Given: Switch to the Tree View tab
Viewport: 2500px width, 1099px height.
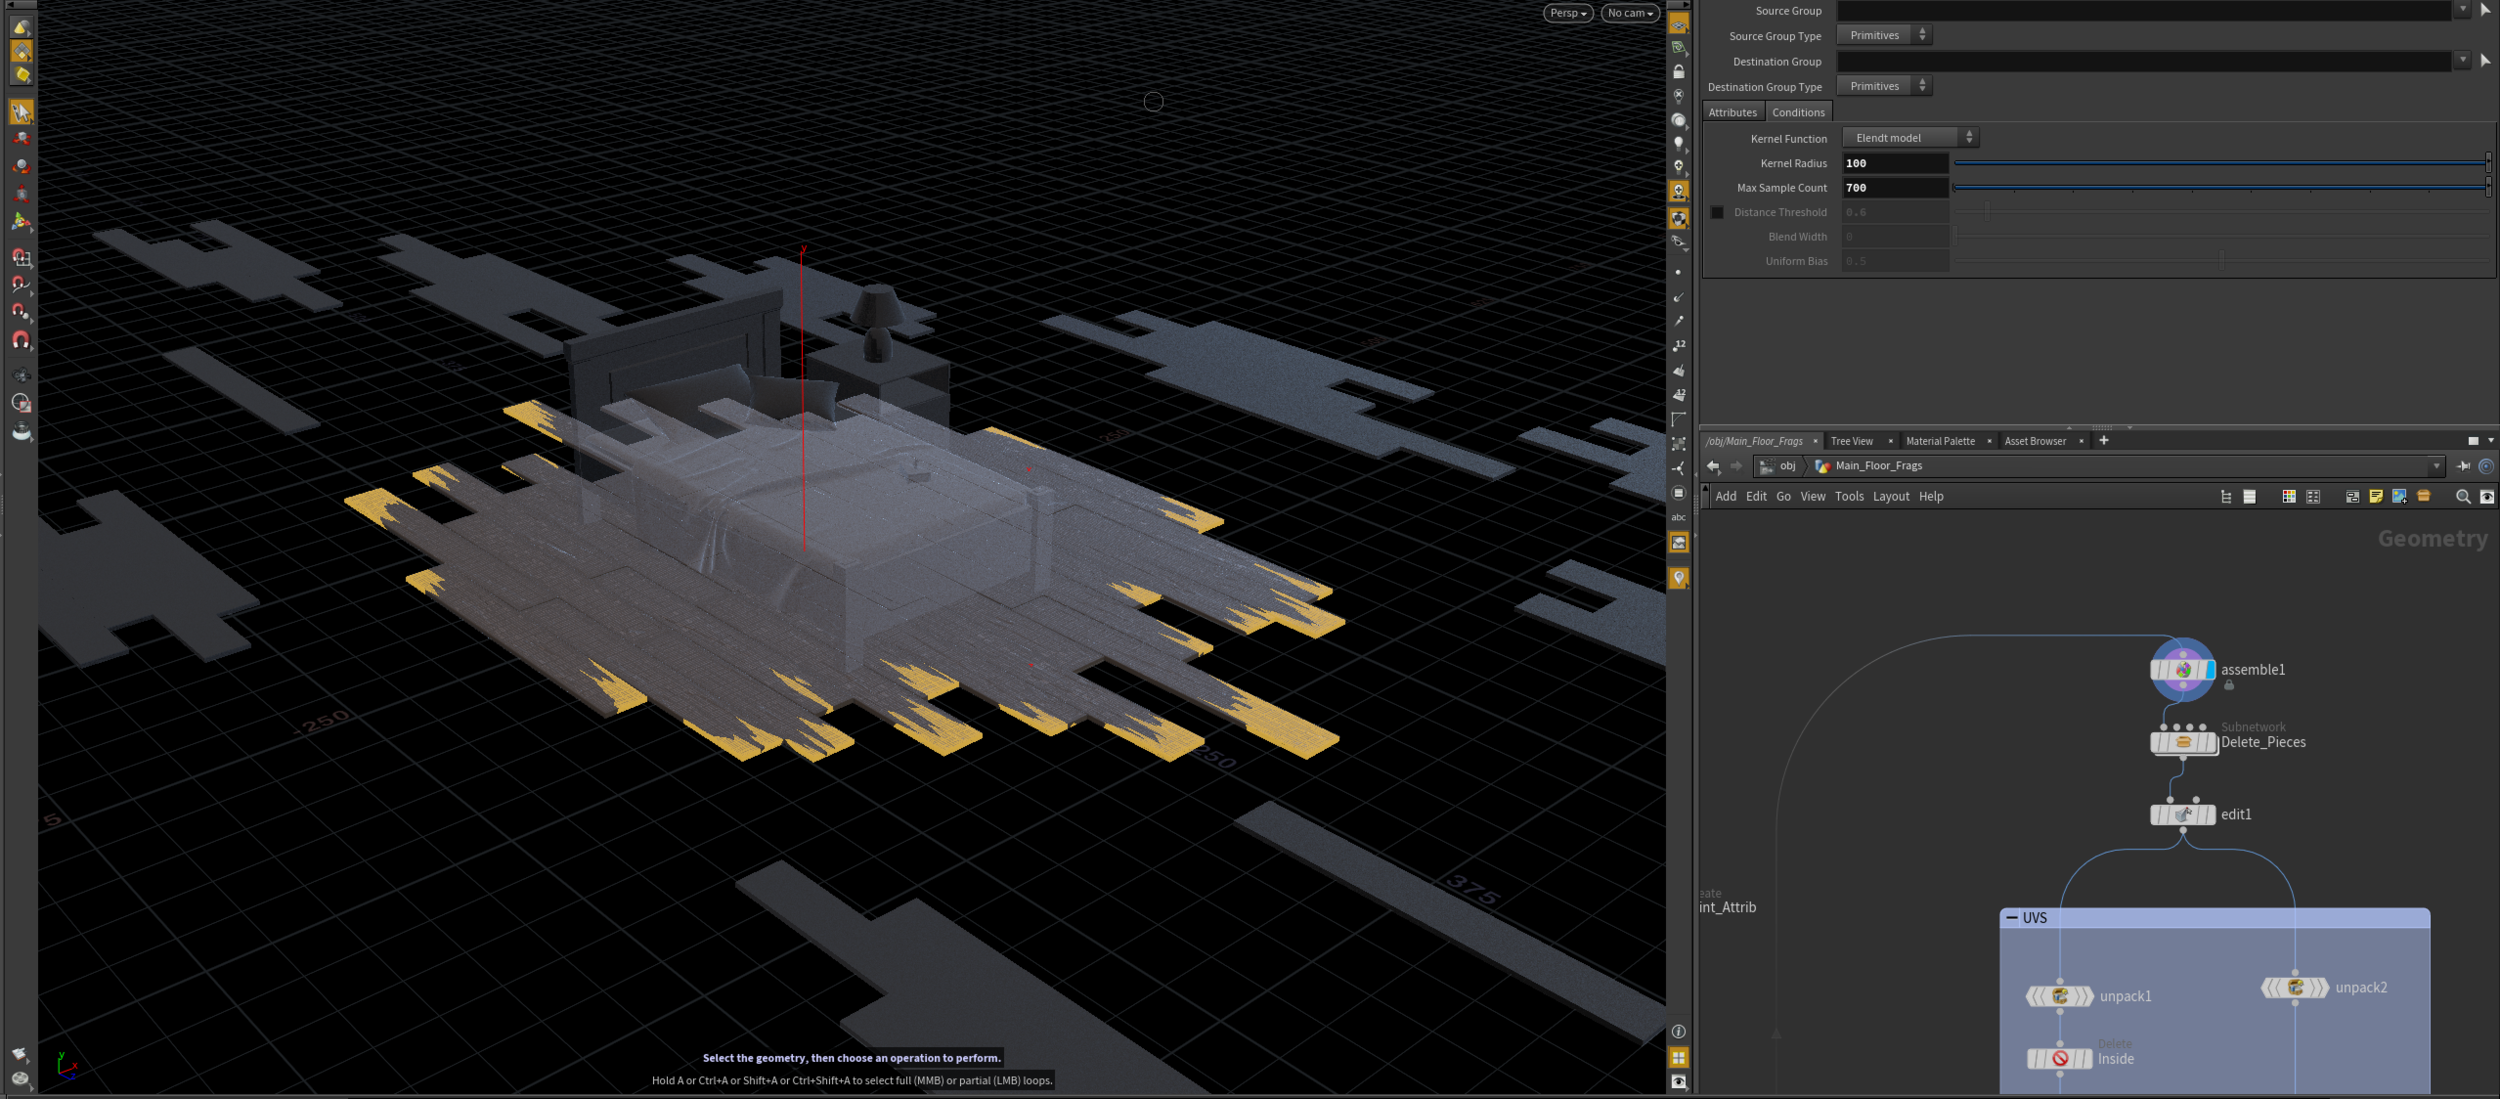Looking at the screenshot, I should tap(1852, 441).
